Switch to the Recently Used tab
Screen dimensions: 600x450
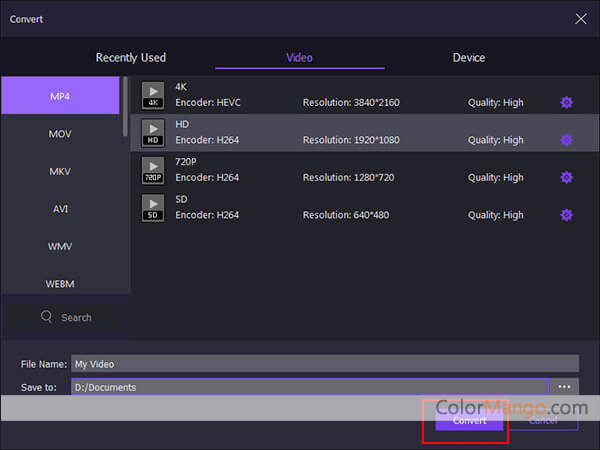(130, 57)
